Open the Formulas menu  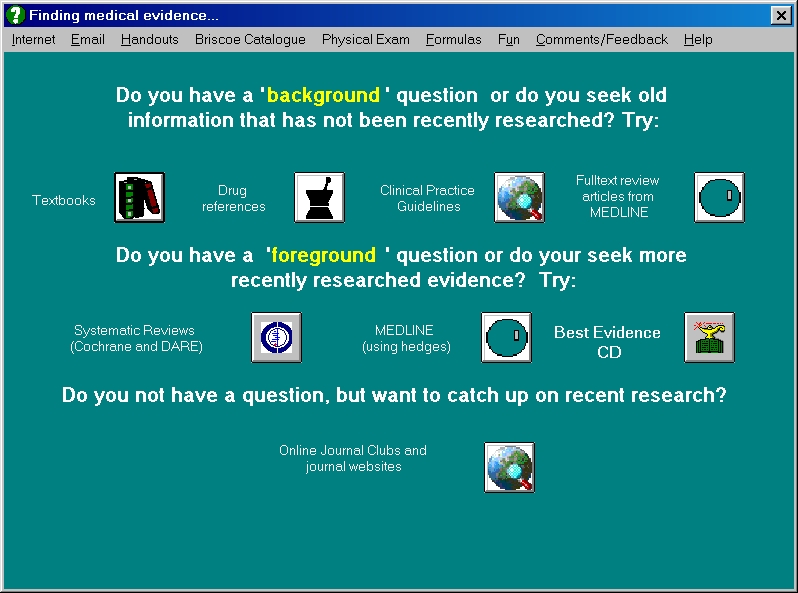tap(453, 39)
